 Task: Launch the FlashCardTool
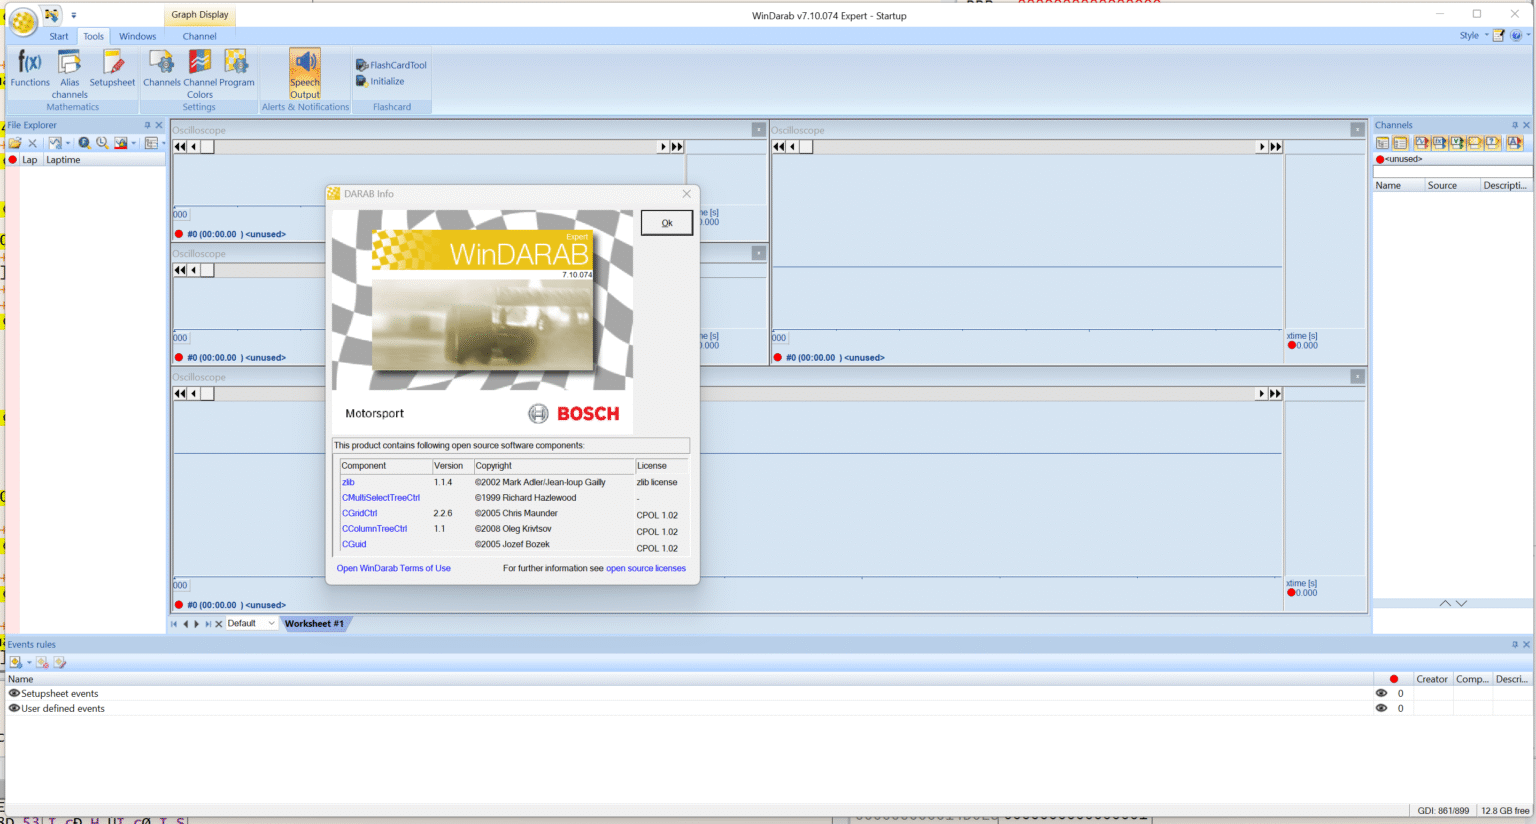pyautogui.click(x=391, y=65)
